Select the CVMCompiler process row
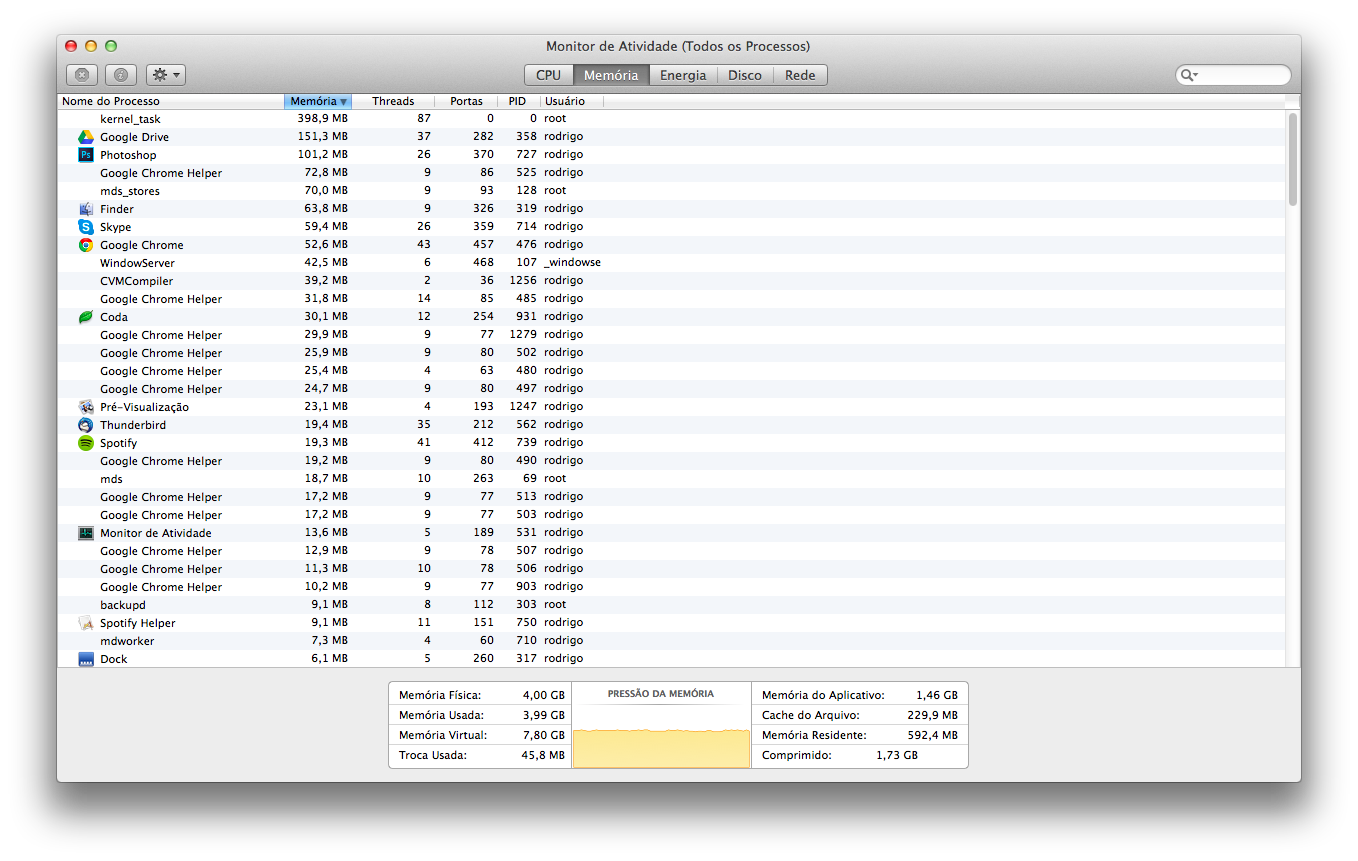 click(671, 281)
